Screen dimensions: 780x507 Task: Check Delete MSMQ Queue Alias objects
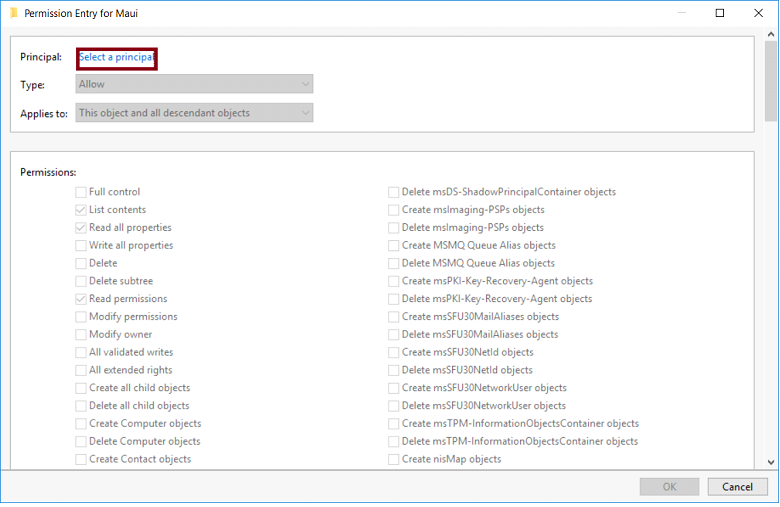pyautogui.click(x=394, y=264)
